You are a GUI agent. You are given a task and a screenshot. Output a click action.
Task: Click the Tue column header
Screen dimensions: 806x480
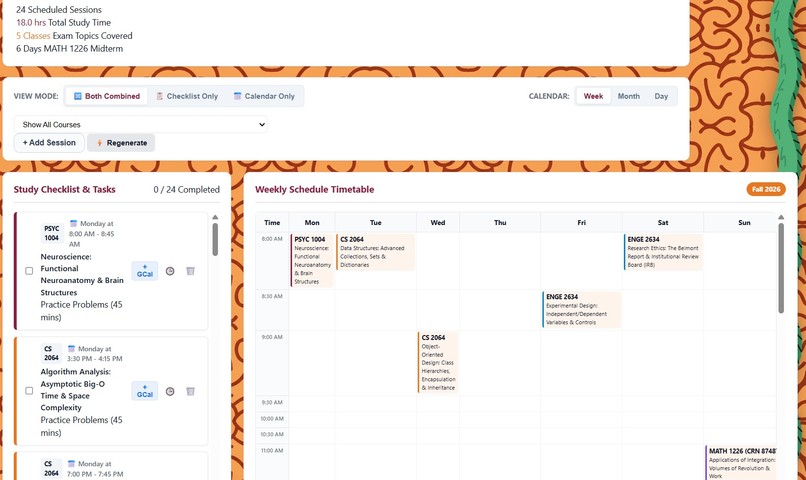click(376, 223)
